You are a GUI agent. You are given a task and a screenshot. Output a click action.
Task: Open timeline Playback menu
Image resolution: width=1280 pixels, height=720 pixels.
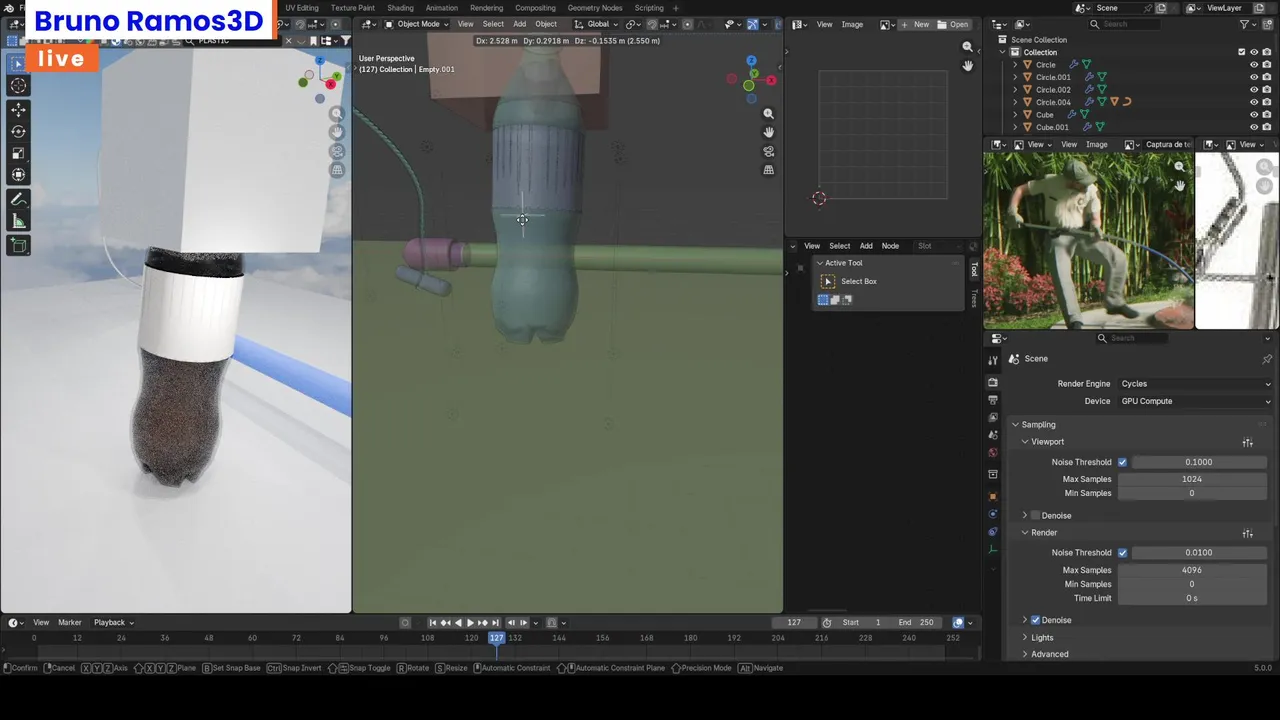[113, 623]
